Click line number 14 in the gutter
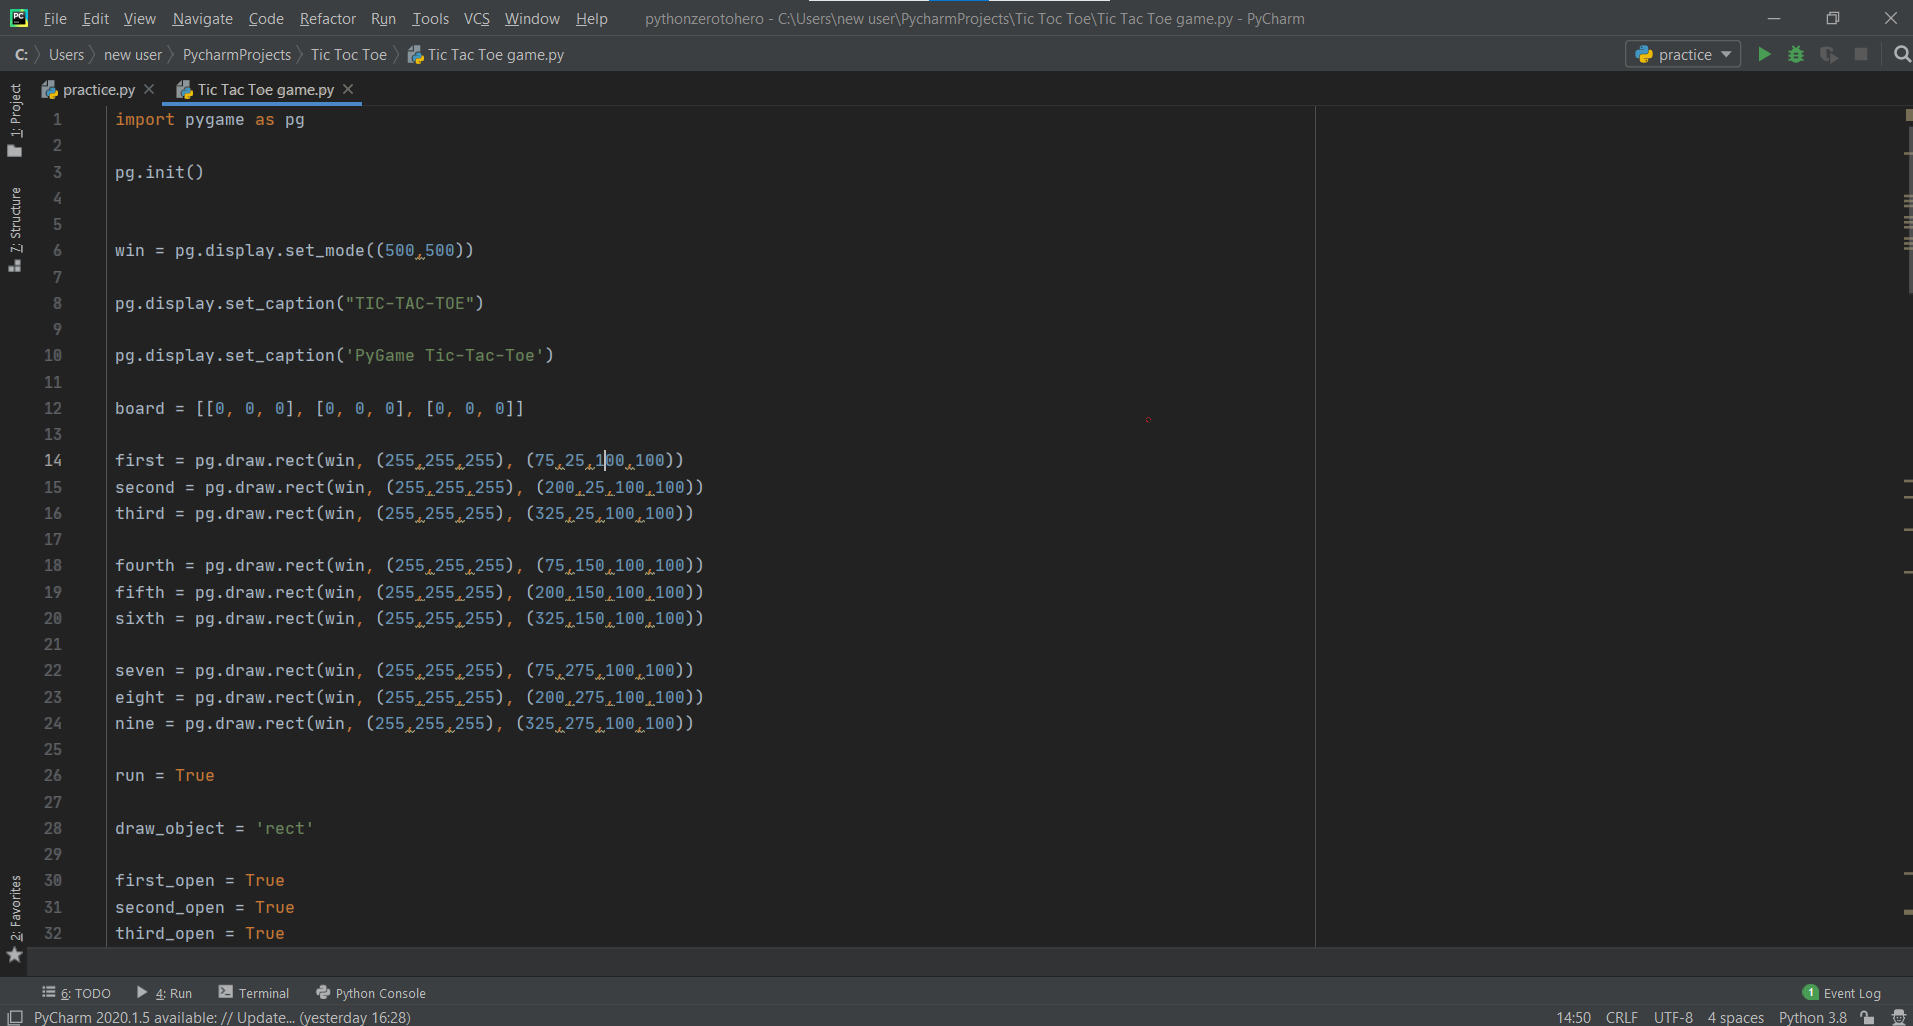The width and height of the screenshot is (1913, 1026). [53, 460]
